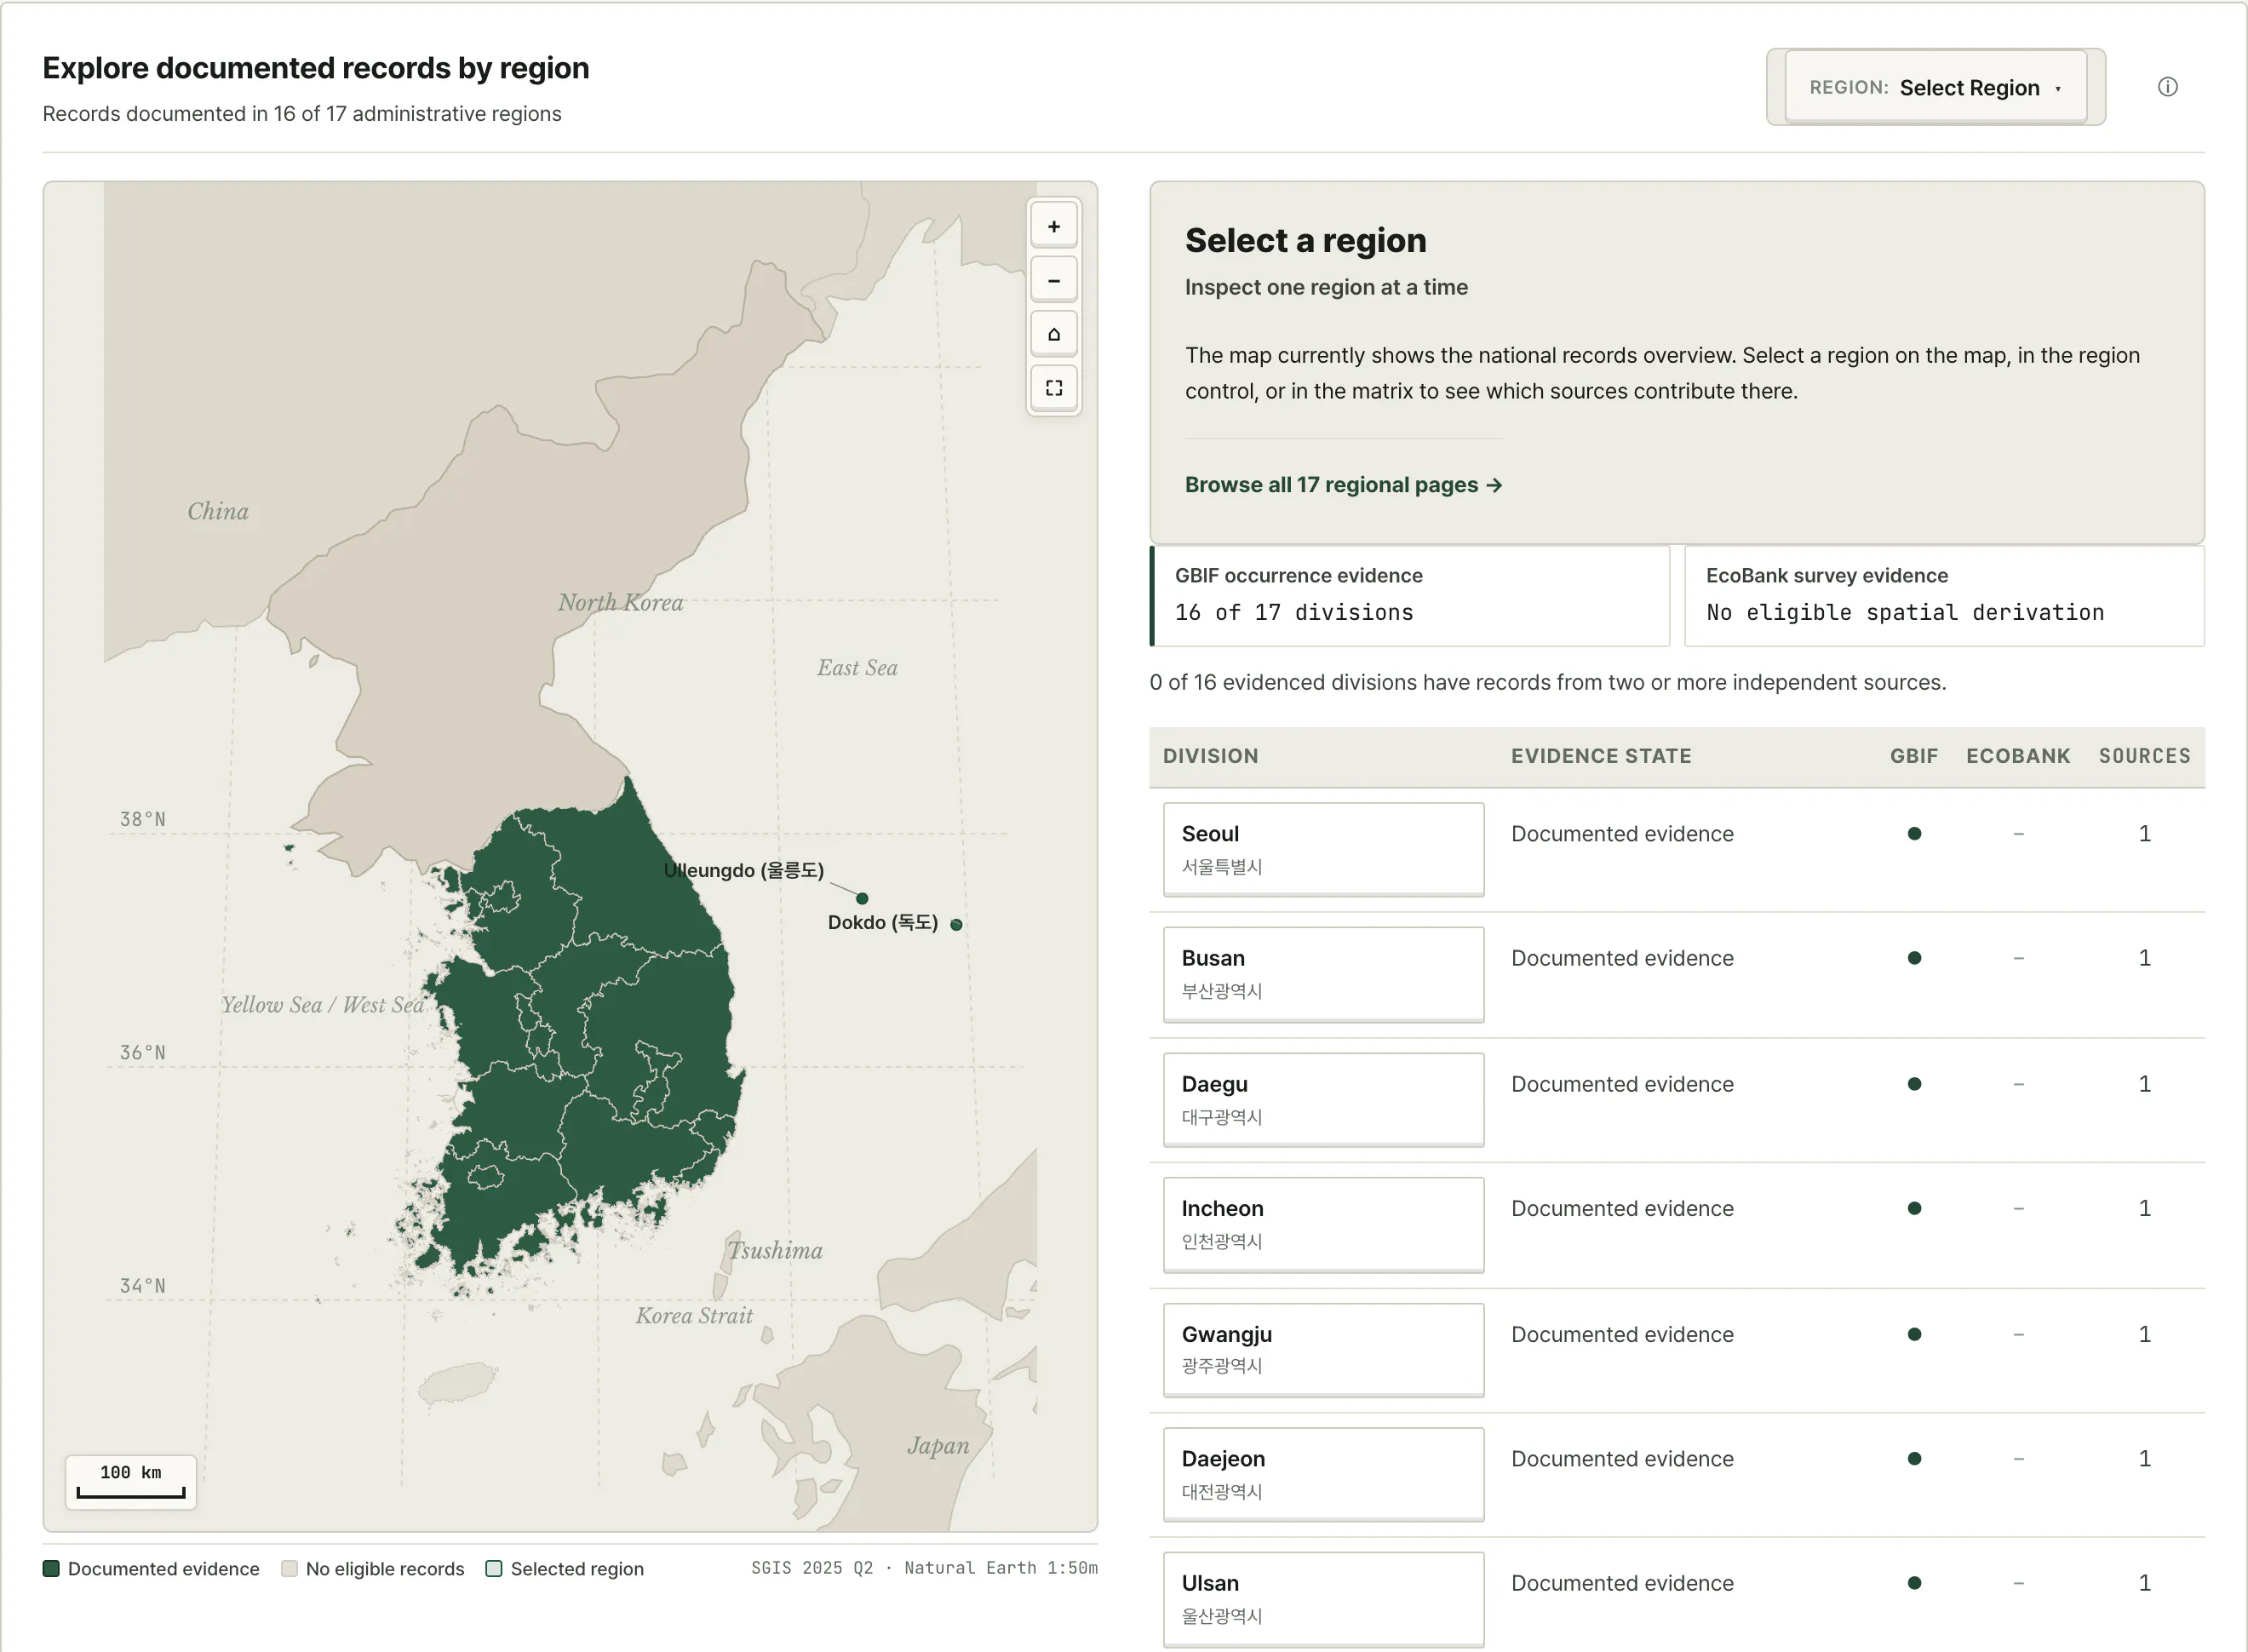The height and width of the screenshot is (1652, 2248).
Task: Click the Dokdo (독도) map label
Action: (883, 922)
